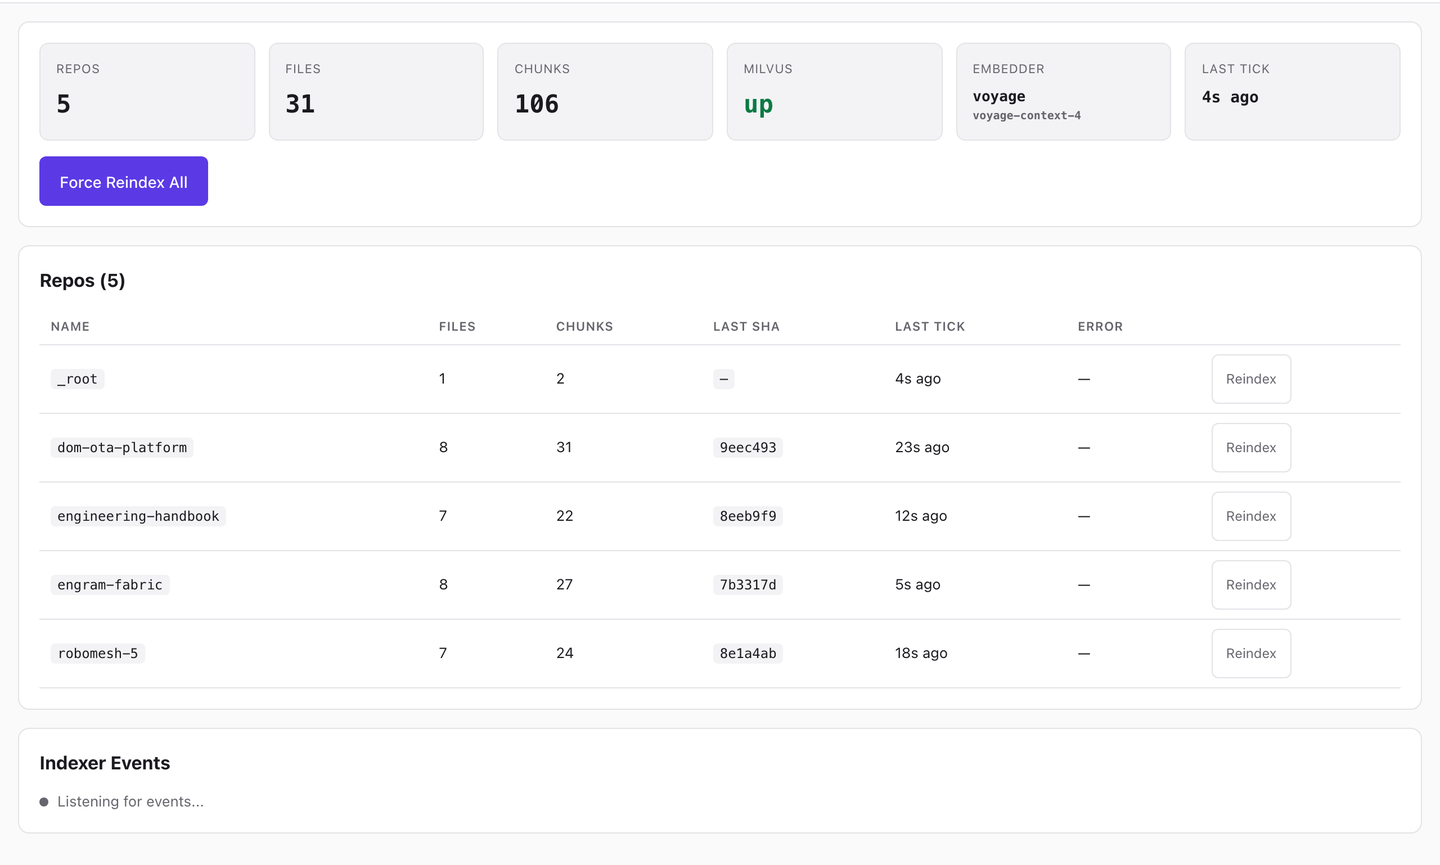Reindex the robomesh-5 repo
The width and height of the screenshot is (1440, 865).
[1251, 653]
